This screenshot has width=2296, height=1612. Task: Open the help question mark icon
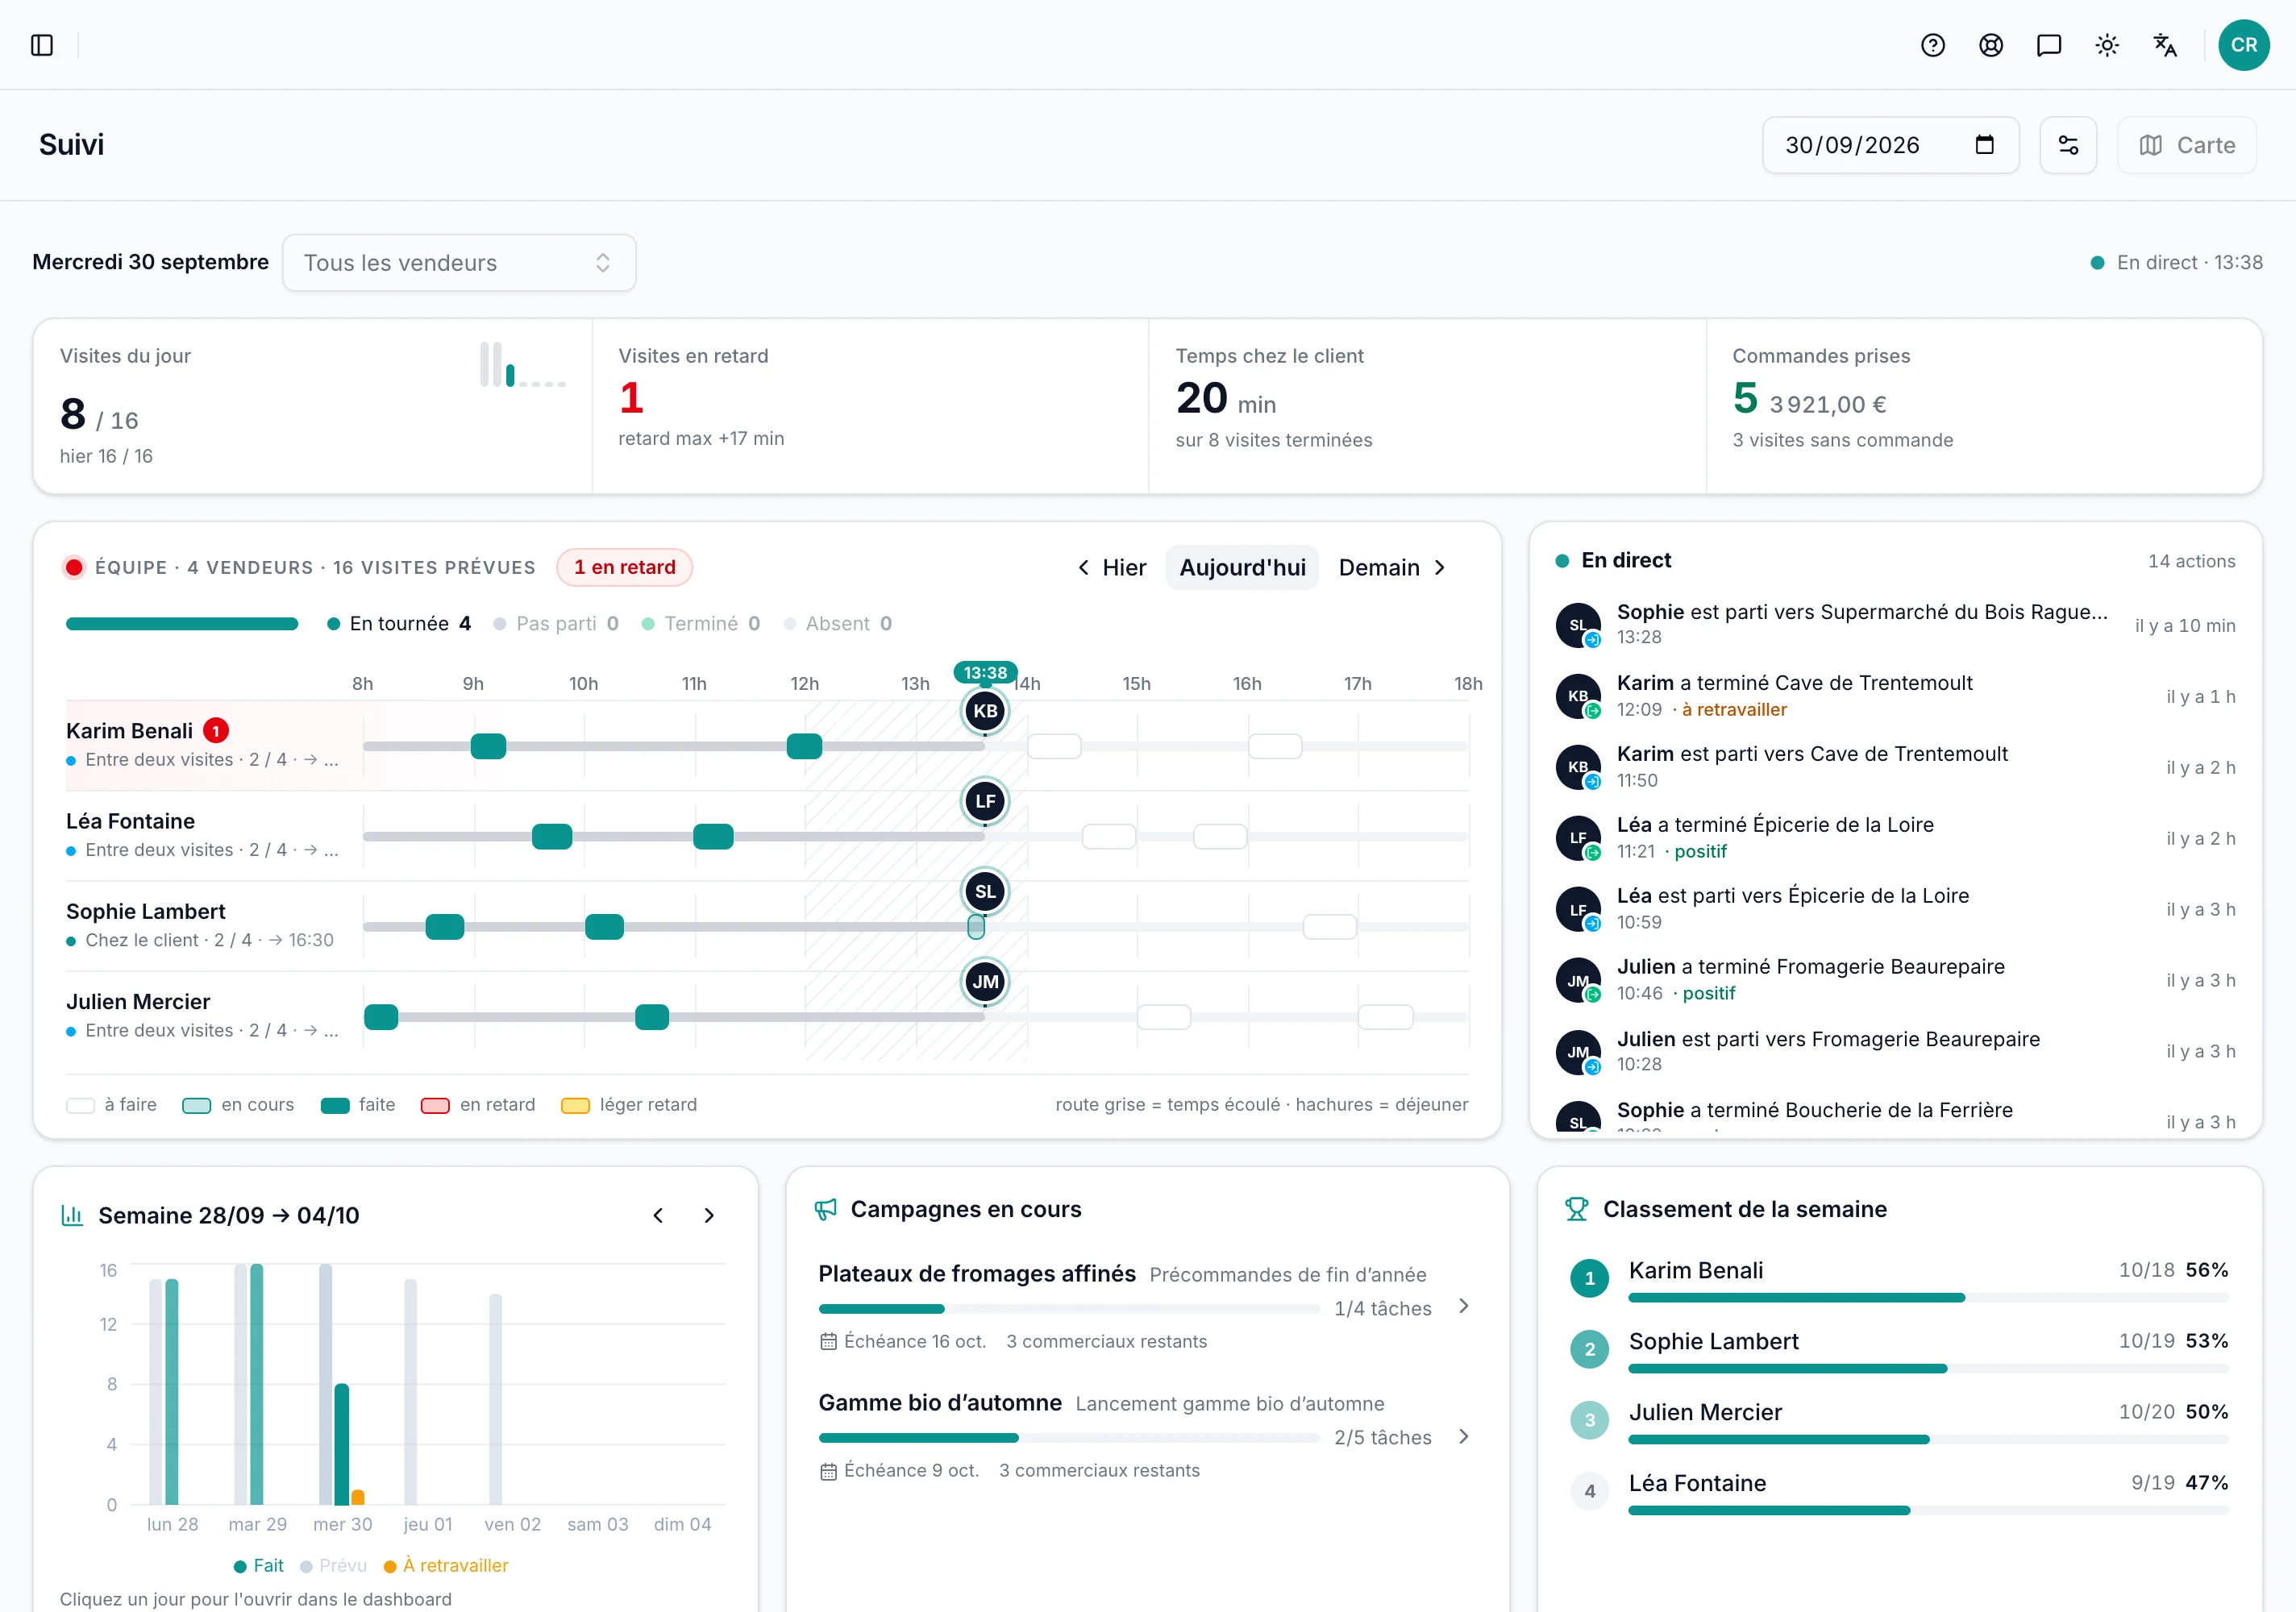tap(1932, 45)
